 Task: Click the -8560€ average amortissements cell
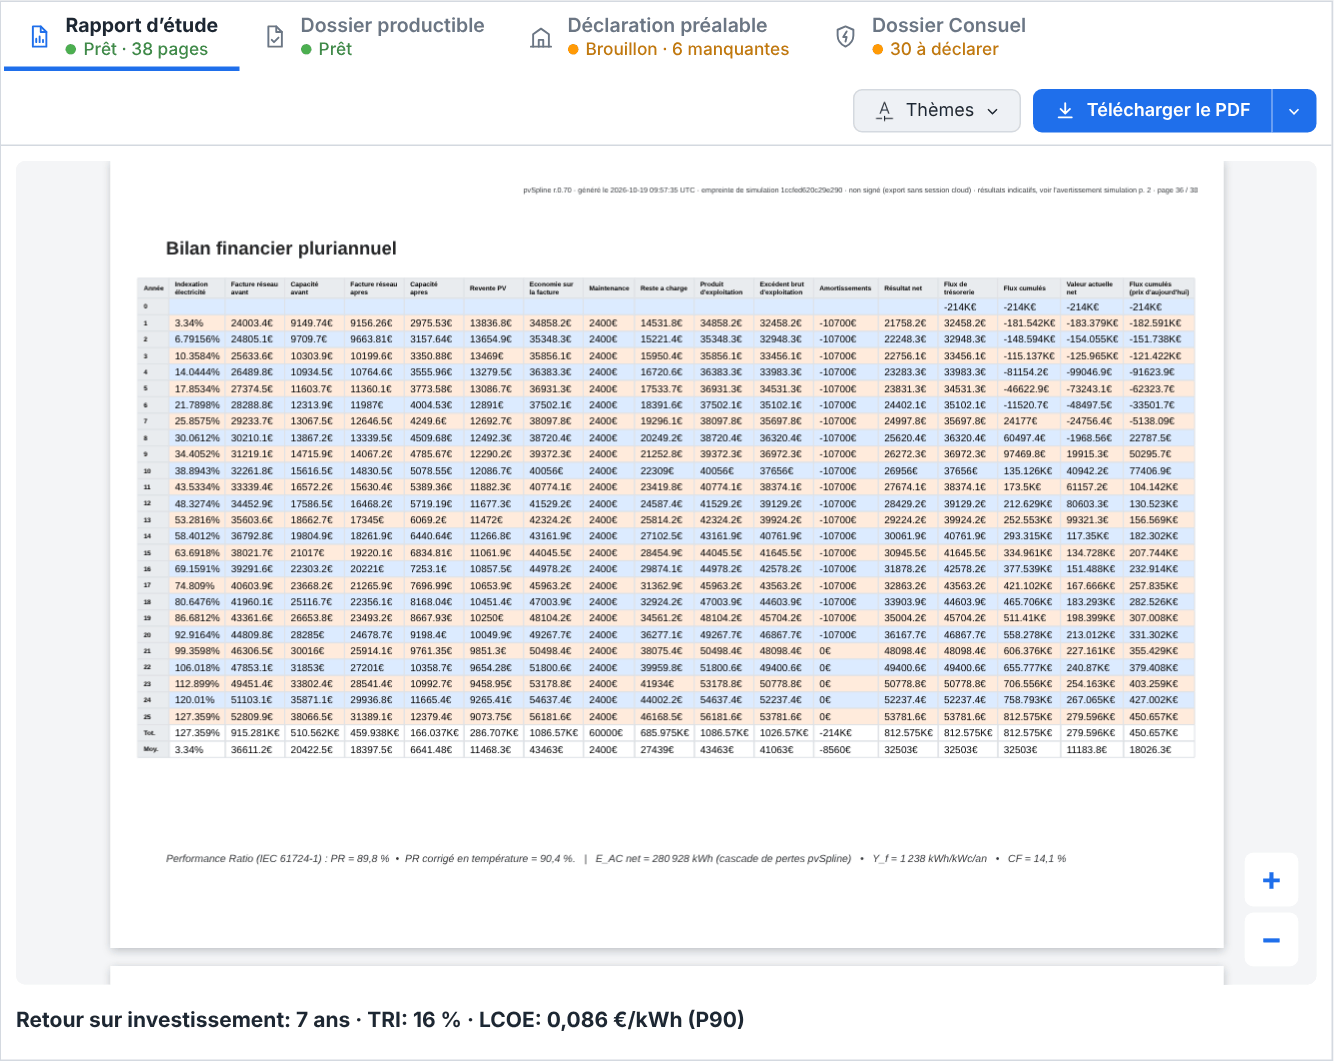[x=846, y=749]
